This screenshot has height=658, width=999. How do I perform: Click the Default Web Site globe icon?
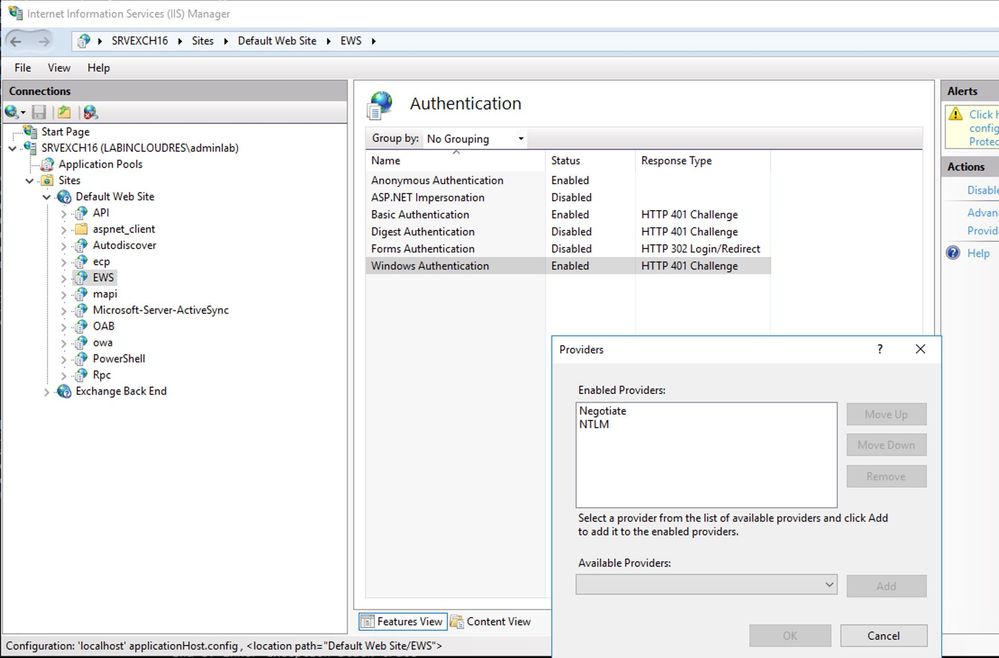pos(64,196)
